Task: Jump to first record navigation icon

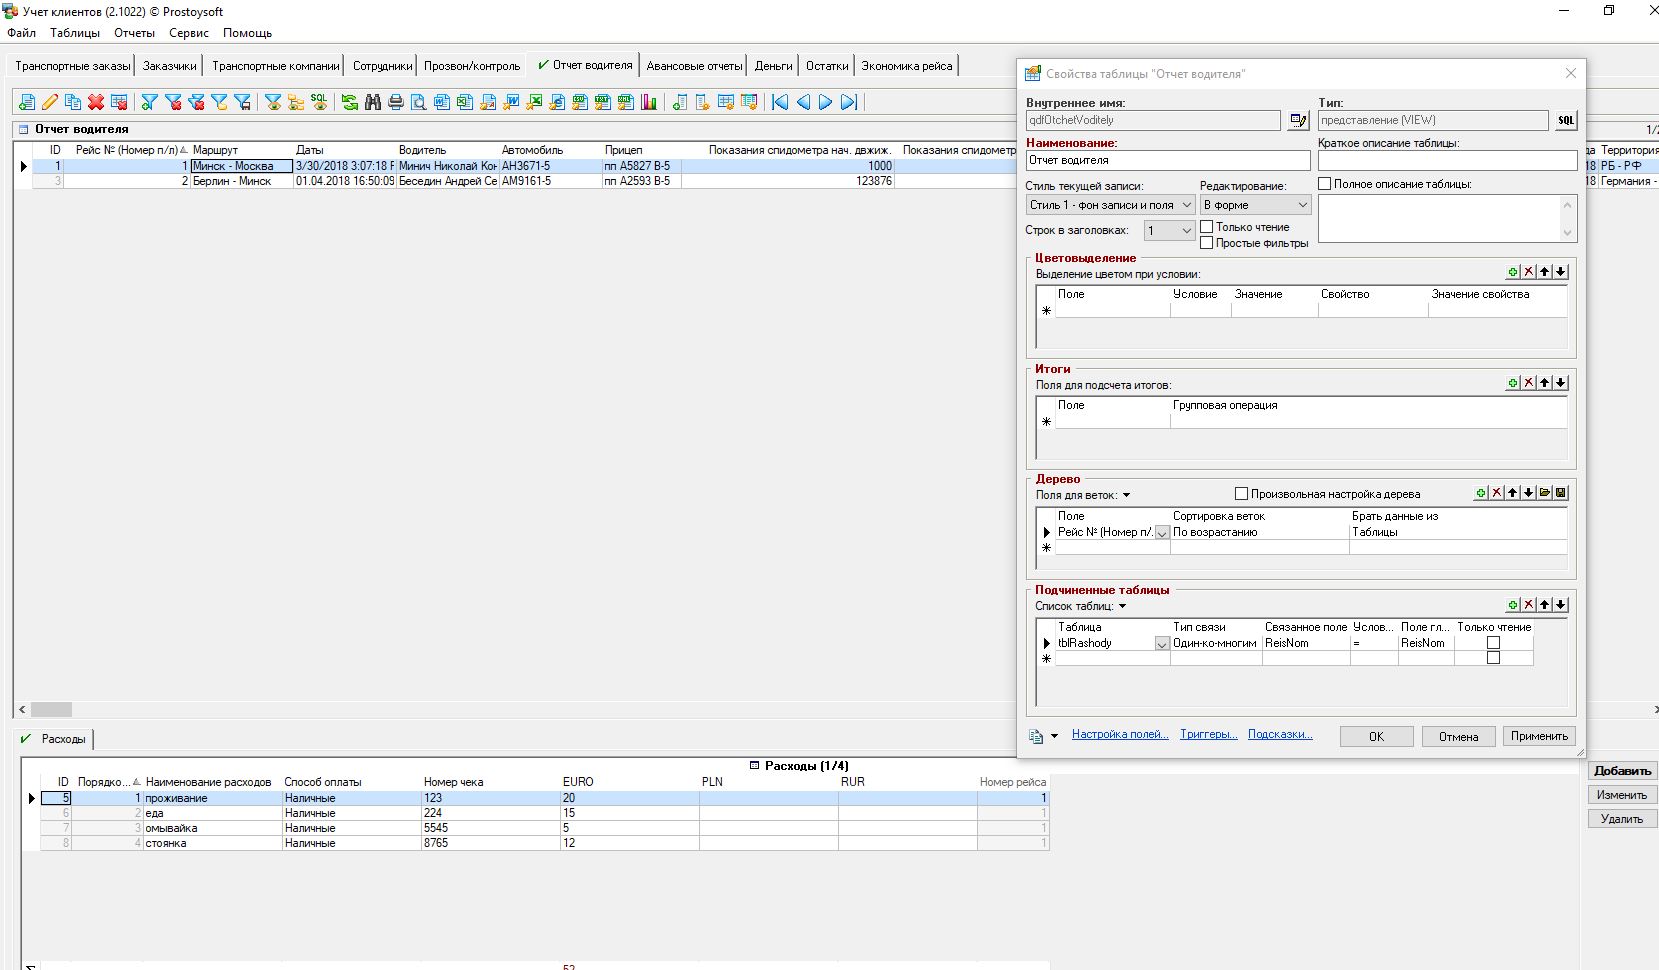Action: (780, 102)
